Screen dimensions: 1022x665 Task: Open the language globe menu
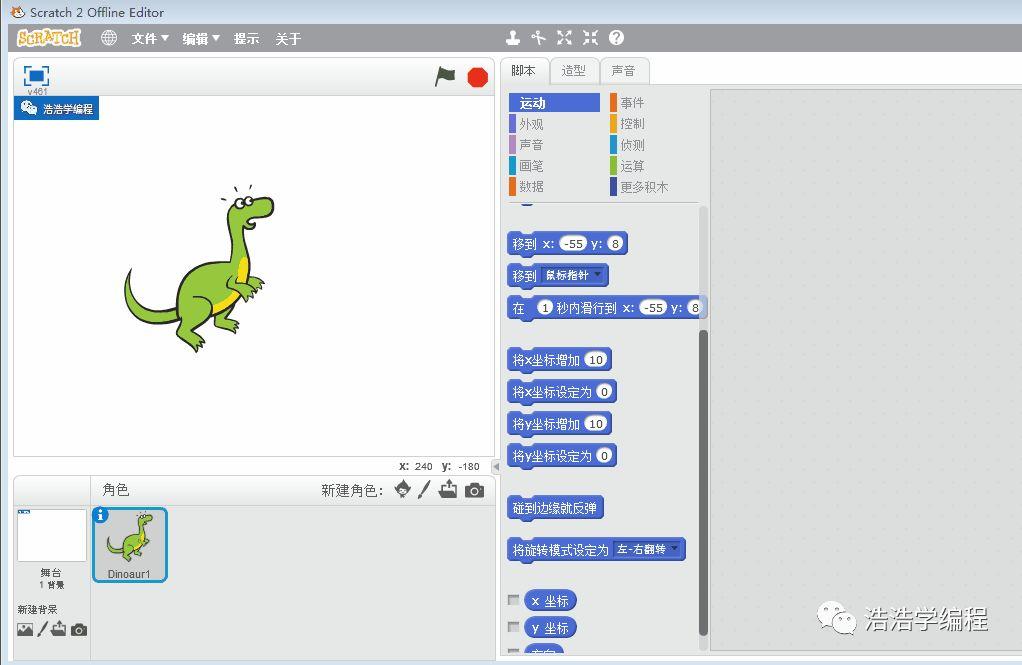[x=109, y=38]
